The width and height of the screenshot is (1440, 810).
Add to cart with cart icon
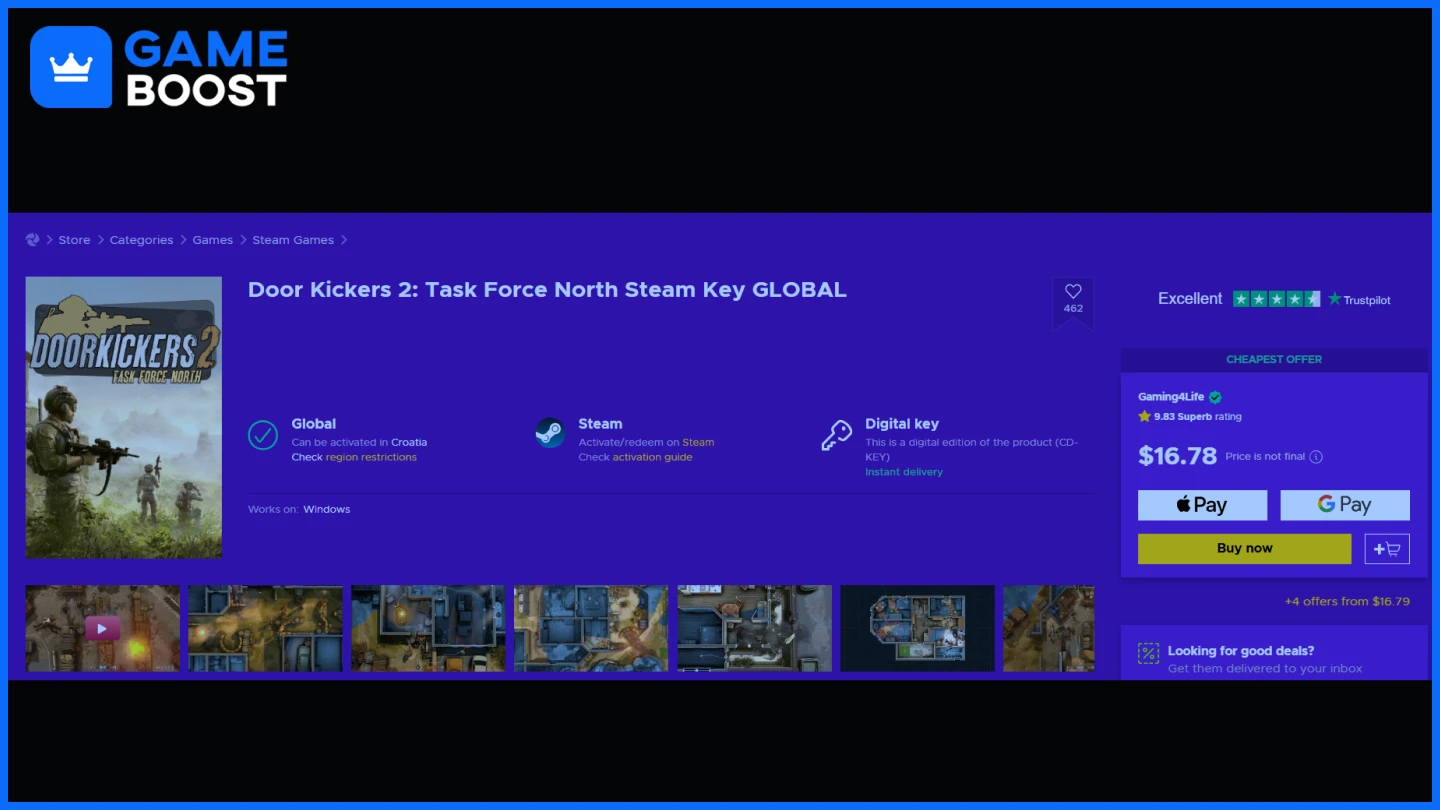[x=1387, y=549]
